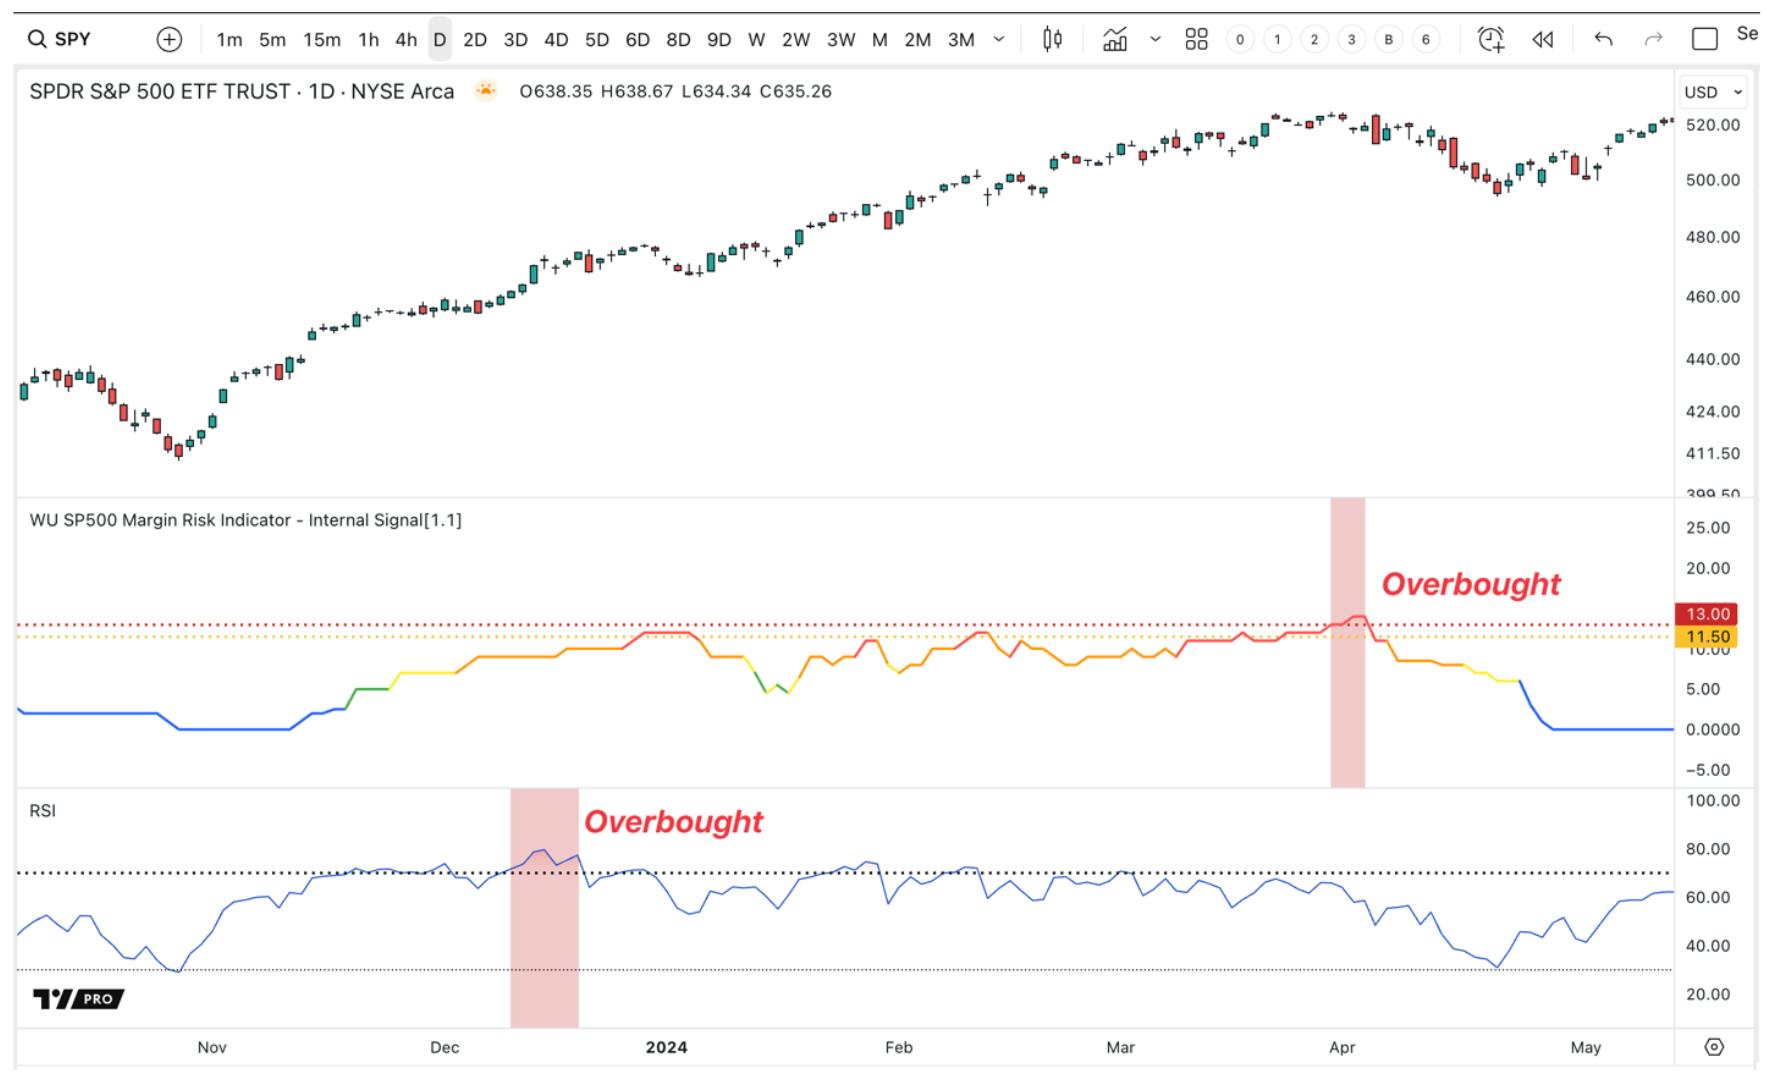Expand the indicators favorites chevron
Image resolution: width=1772 pixels, height=1078 pixels.
1155,39
